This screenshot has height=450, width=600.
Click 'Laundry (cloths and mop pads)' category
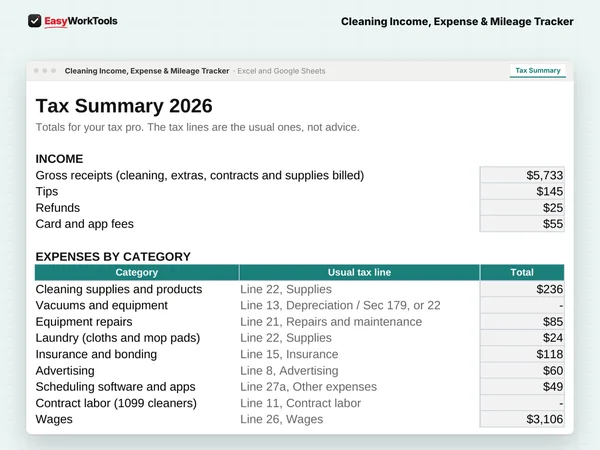[118, 338]
